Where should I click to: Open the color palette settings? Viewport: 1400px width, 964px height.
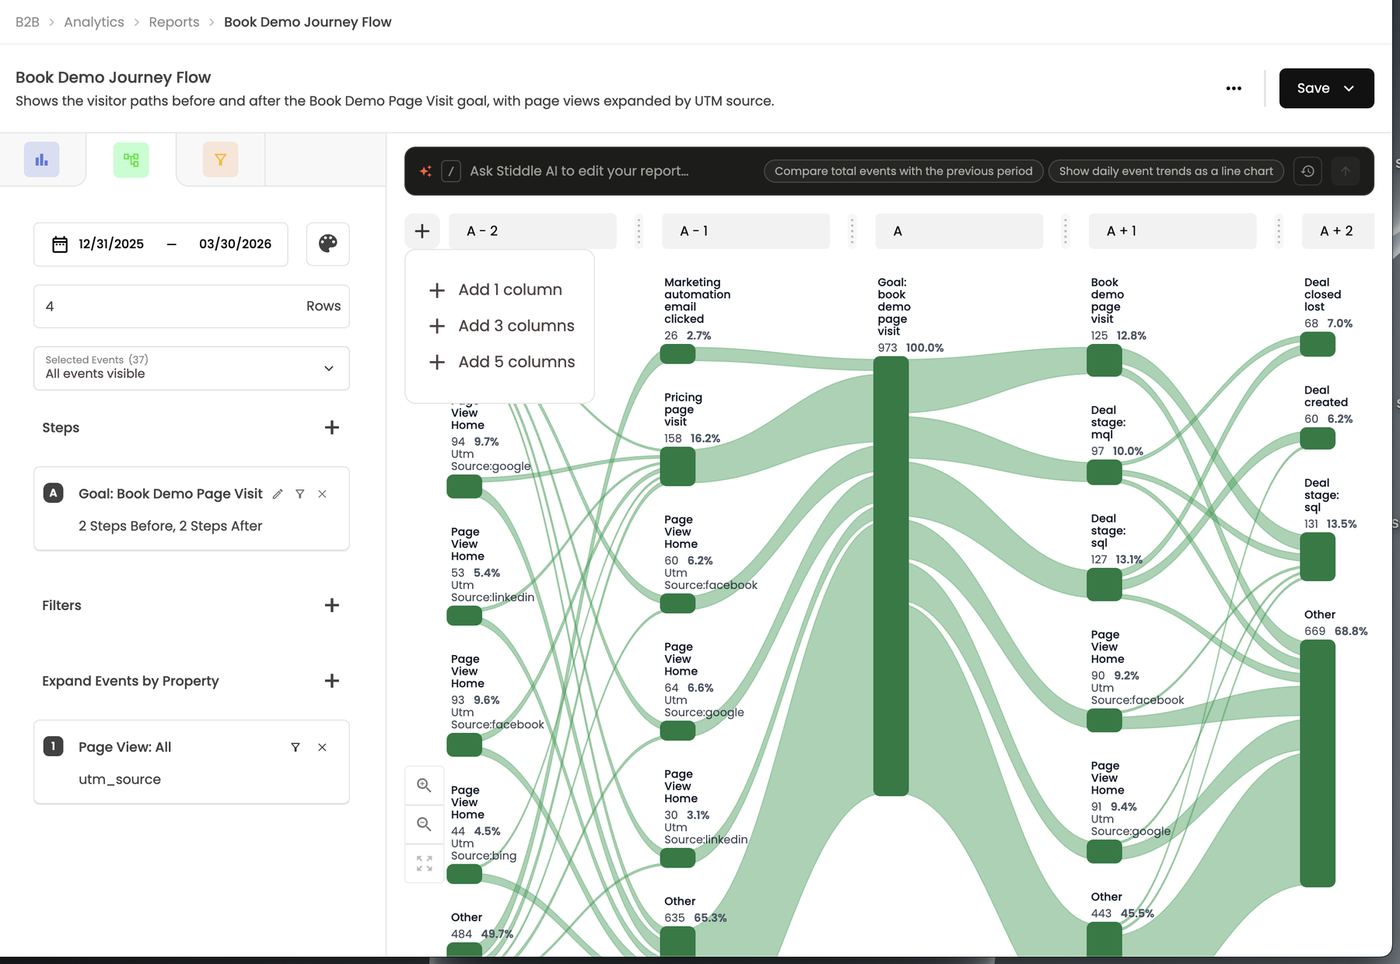point(328,244)
